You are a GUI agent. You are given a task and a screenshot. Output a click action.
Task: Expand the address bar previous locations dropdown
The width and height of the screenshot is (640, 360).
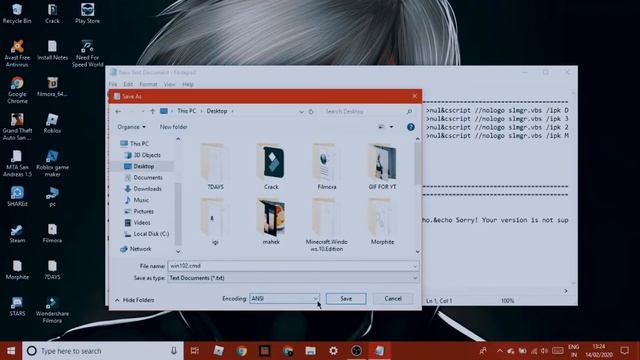pos(301,111)
